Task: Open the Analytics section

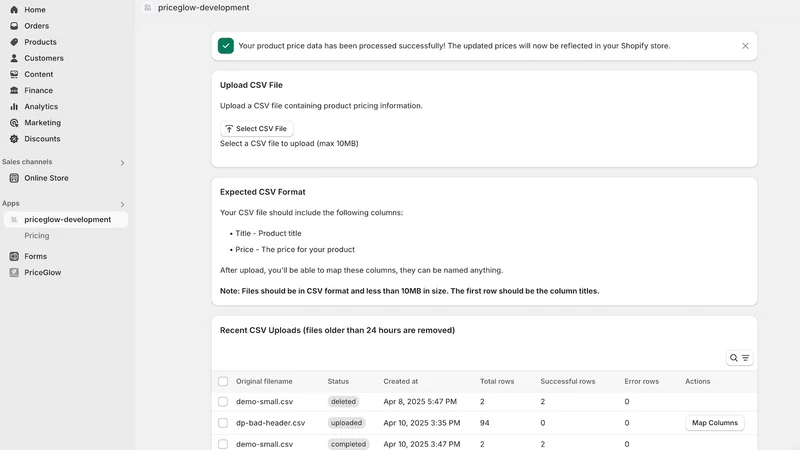Action: point(41,107)
